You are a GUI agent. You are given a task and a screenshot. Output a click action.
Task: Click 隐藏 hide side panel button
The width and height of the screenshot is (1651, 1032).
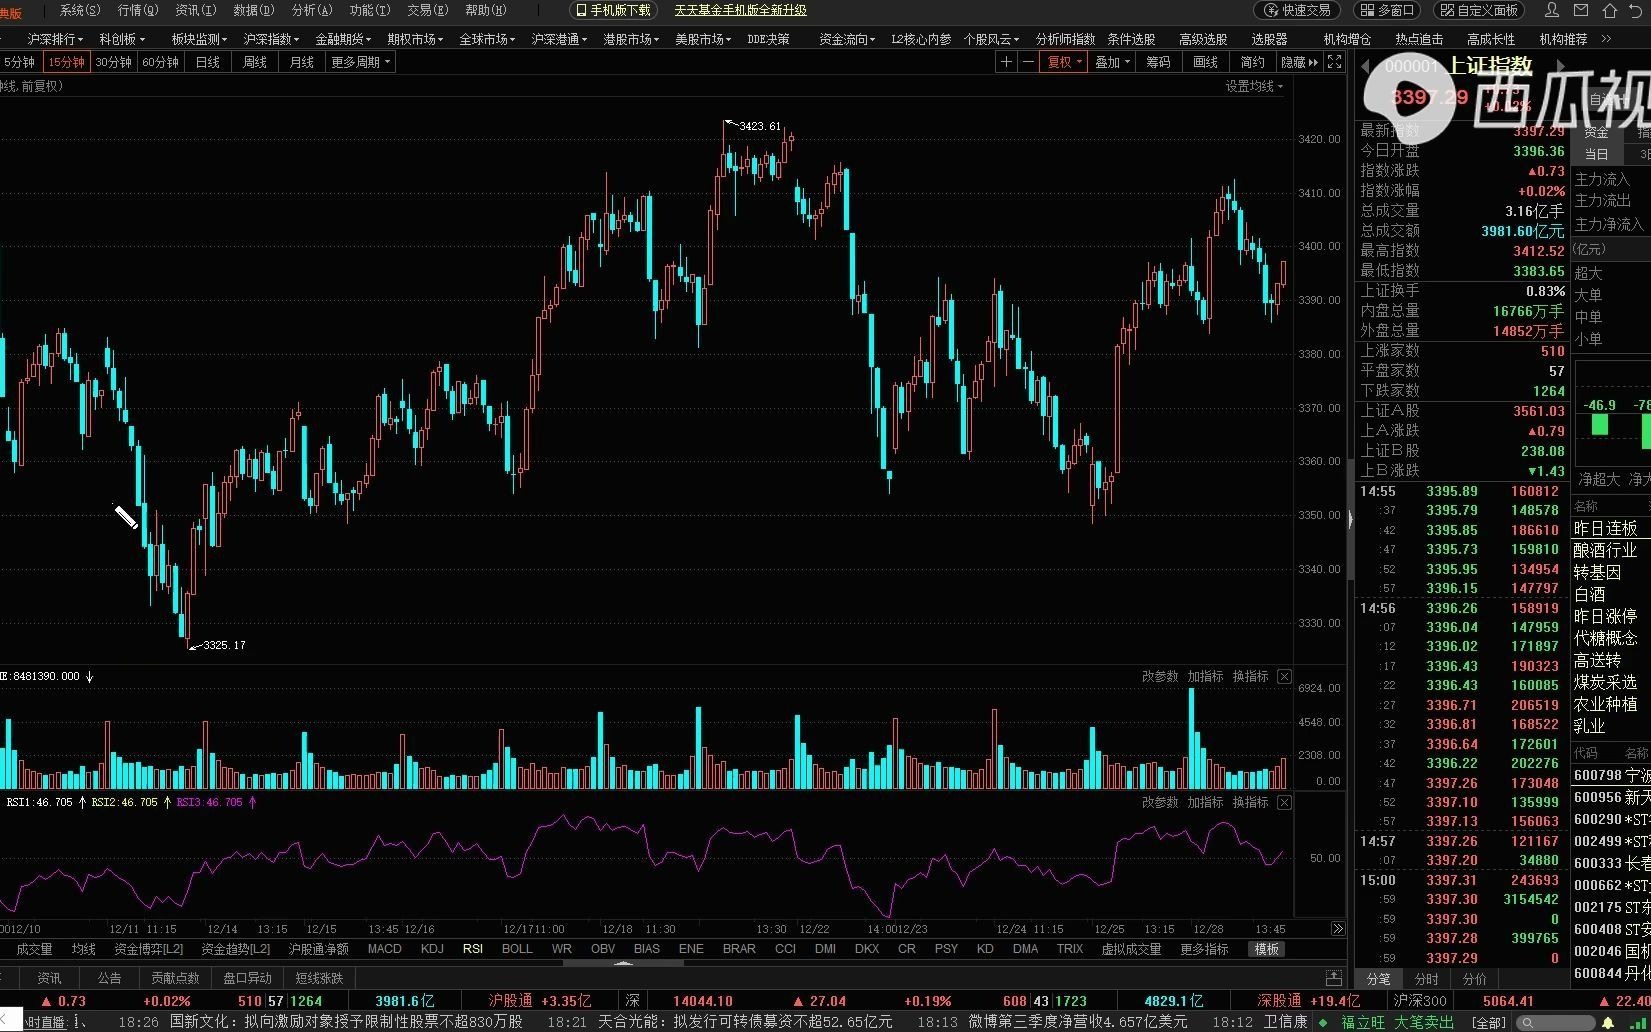1300,62
